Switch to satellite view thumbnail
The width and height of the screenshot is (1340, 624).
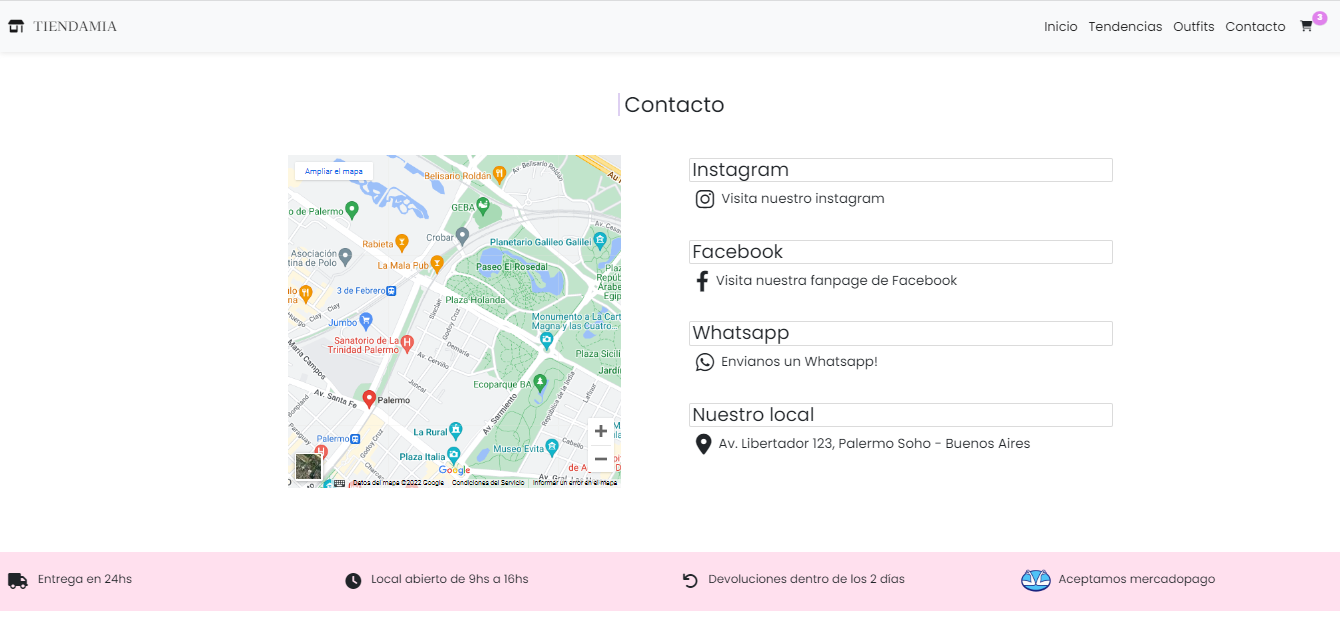(309, 466)
